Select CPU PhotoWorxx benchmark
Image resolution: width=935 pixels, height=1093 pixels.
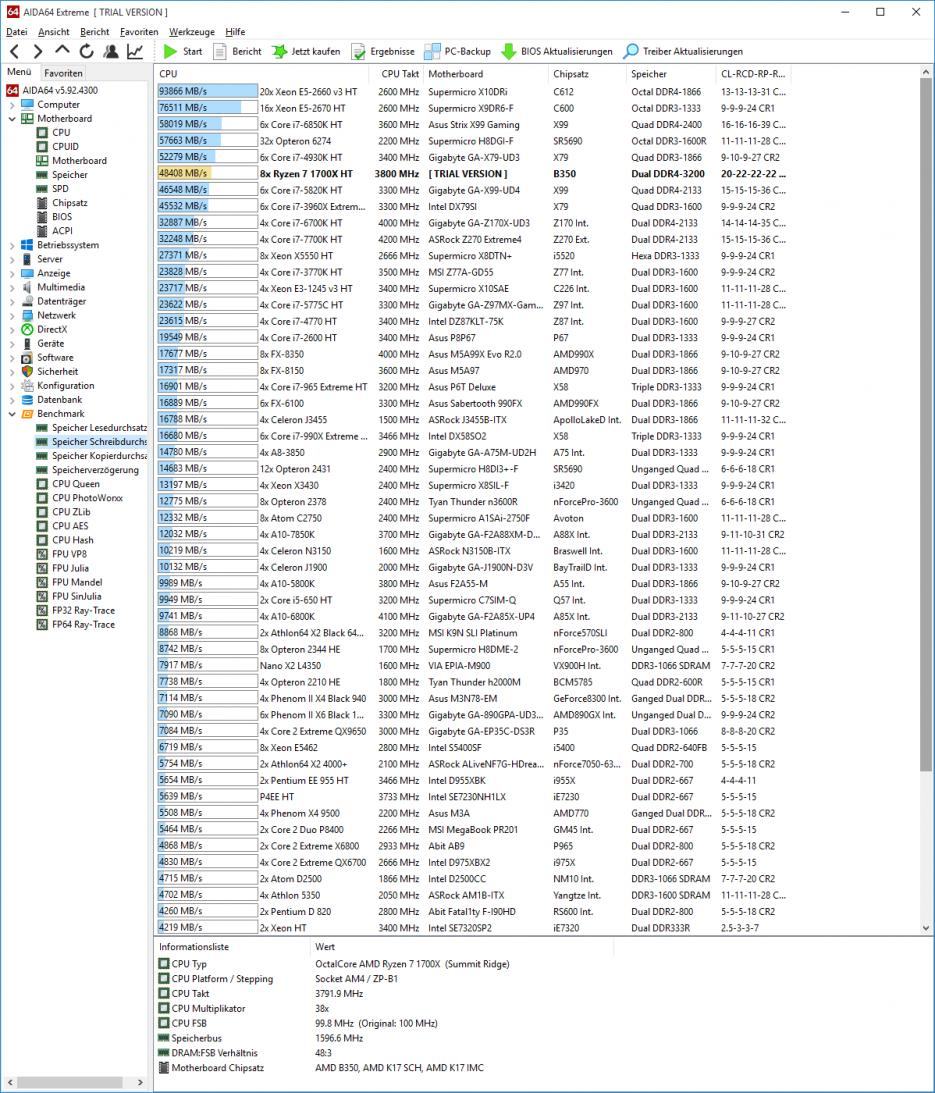pos(87,498)
